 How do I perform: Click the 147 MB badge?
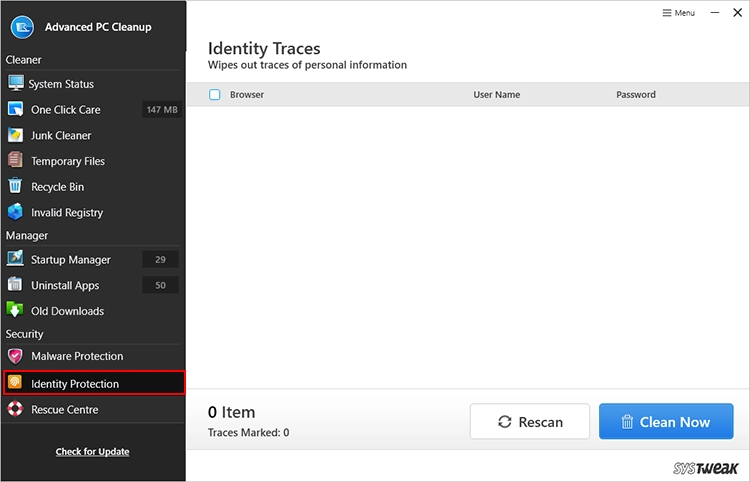click(x=162, y=110)
